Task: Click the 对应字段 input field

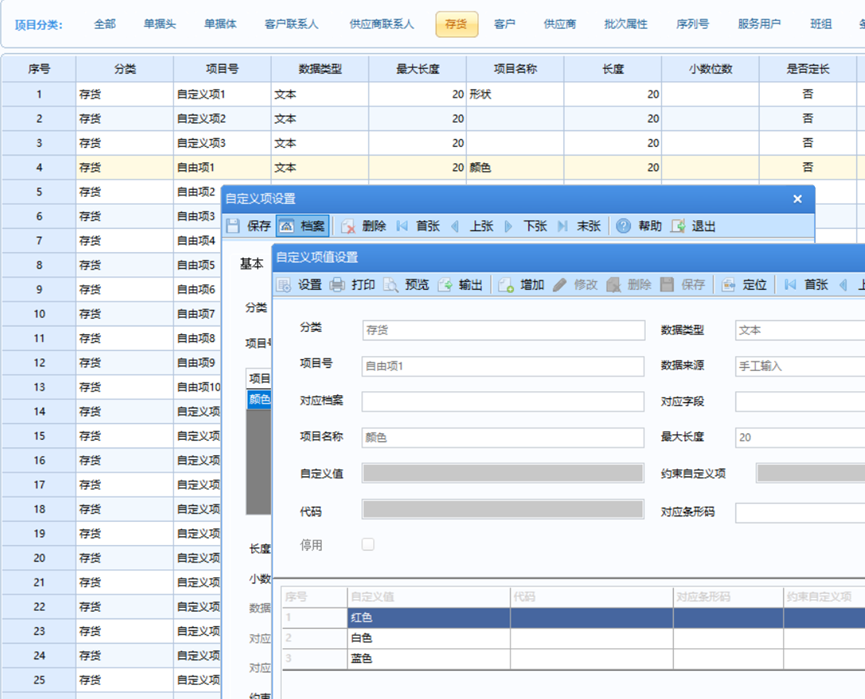Action: click(x=800, y=402)
